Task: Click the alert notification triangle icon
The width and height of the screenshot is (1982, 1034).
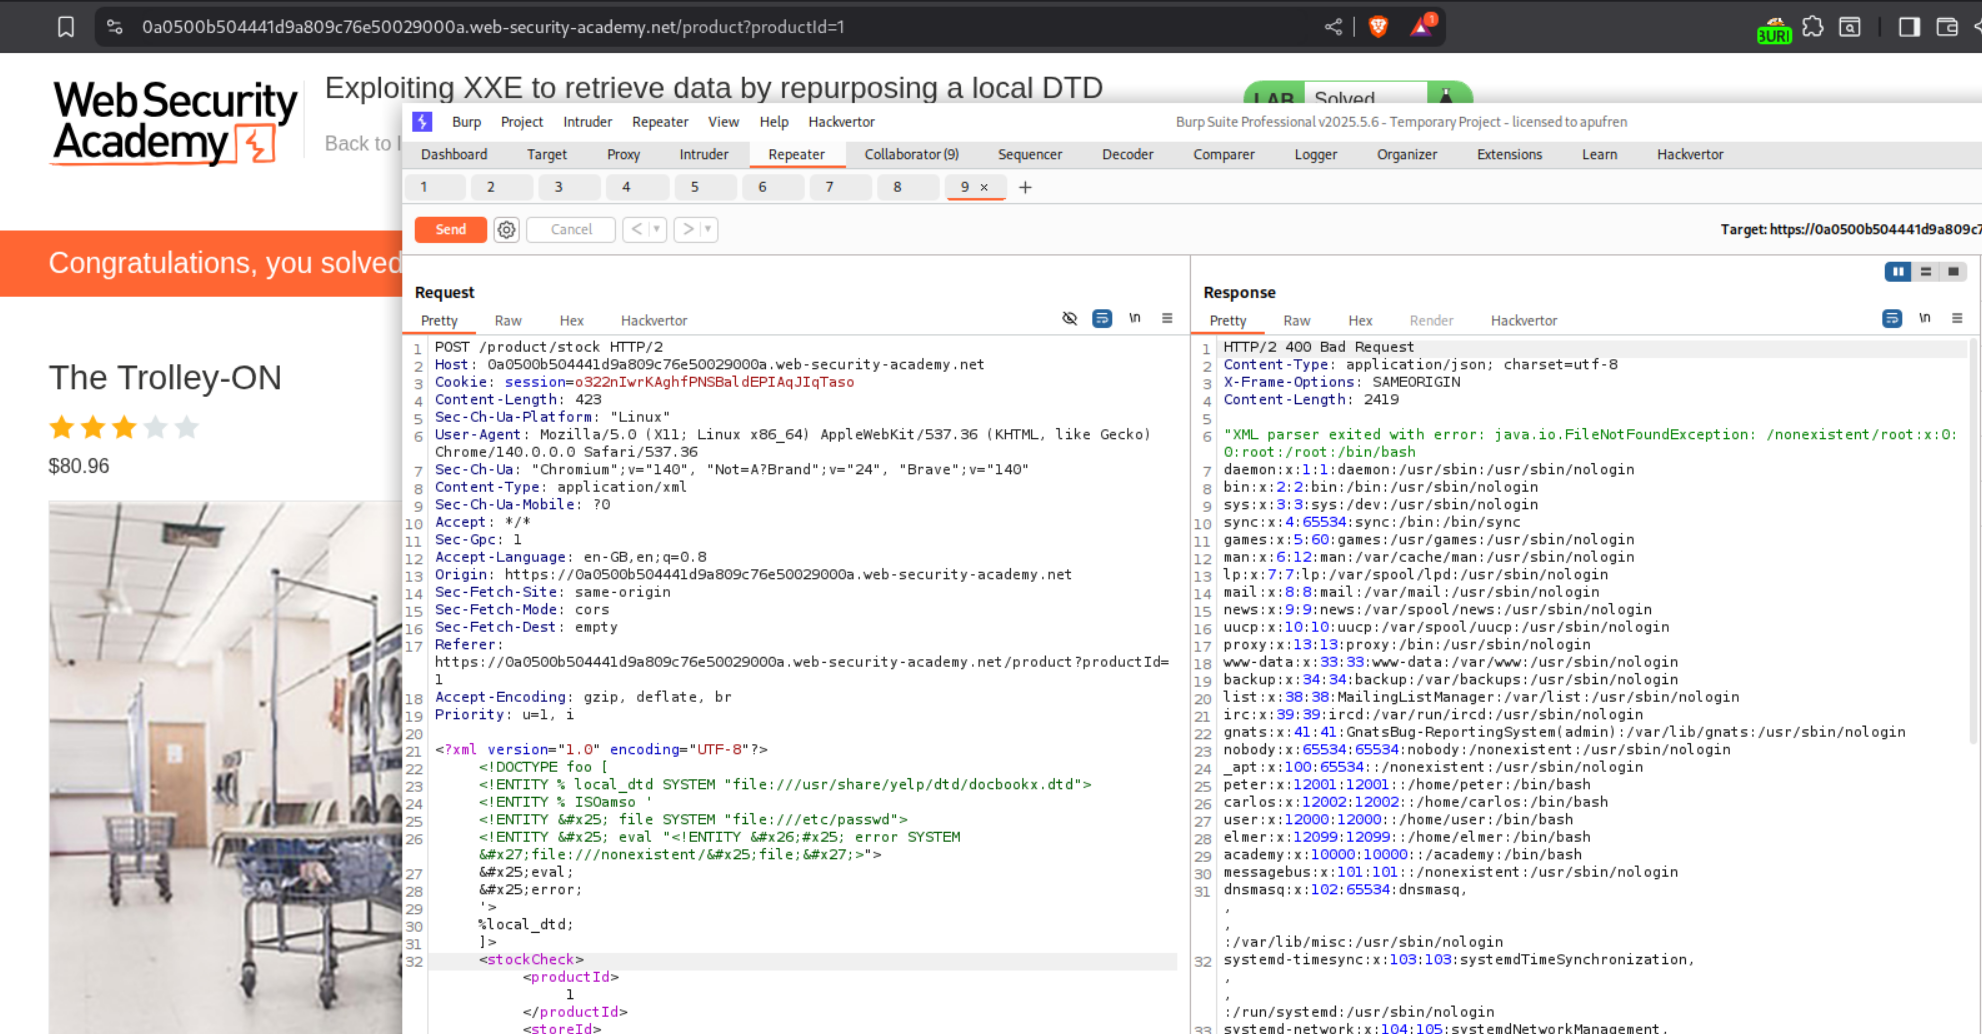Action: coord(1422,27)
